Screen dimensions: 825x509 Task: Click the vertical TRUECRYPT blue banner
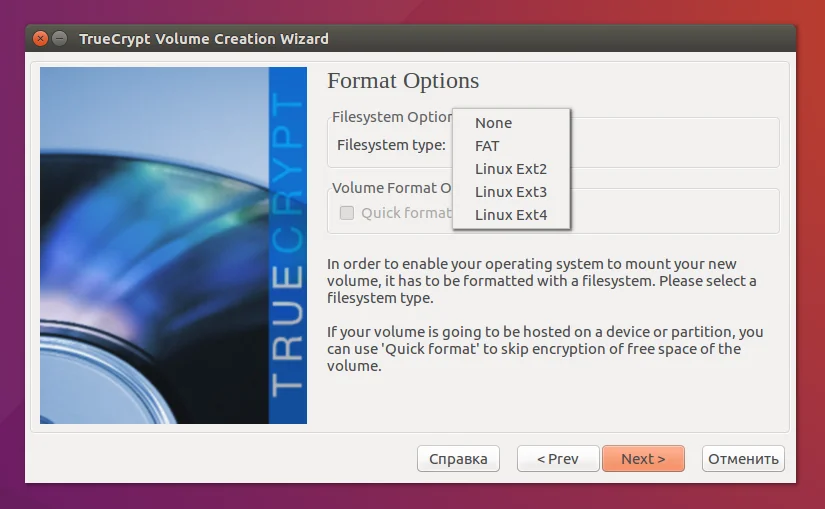(x=288, y=245)
